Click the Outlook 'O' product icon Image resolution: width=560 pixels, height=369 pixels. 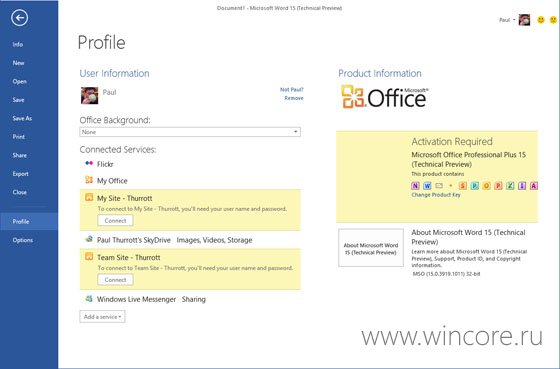pos(486,186)
